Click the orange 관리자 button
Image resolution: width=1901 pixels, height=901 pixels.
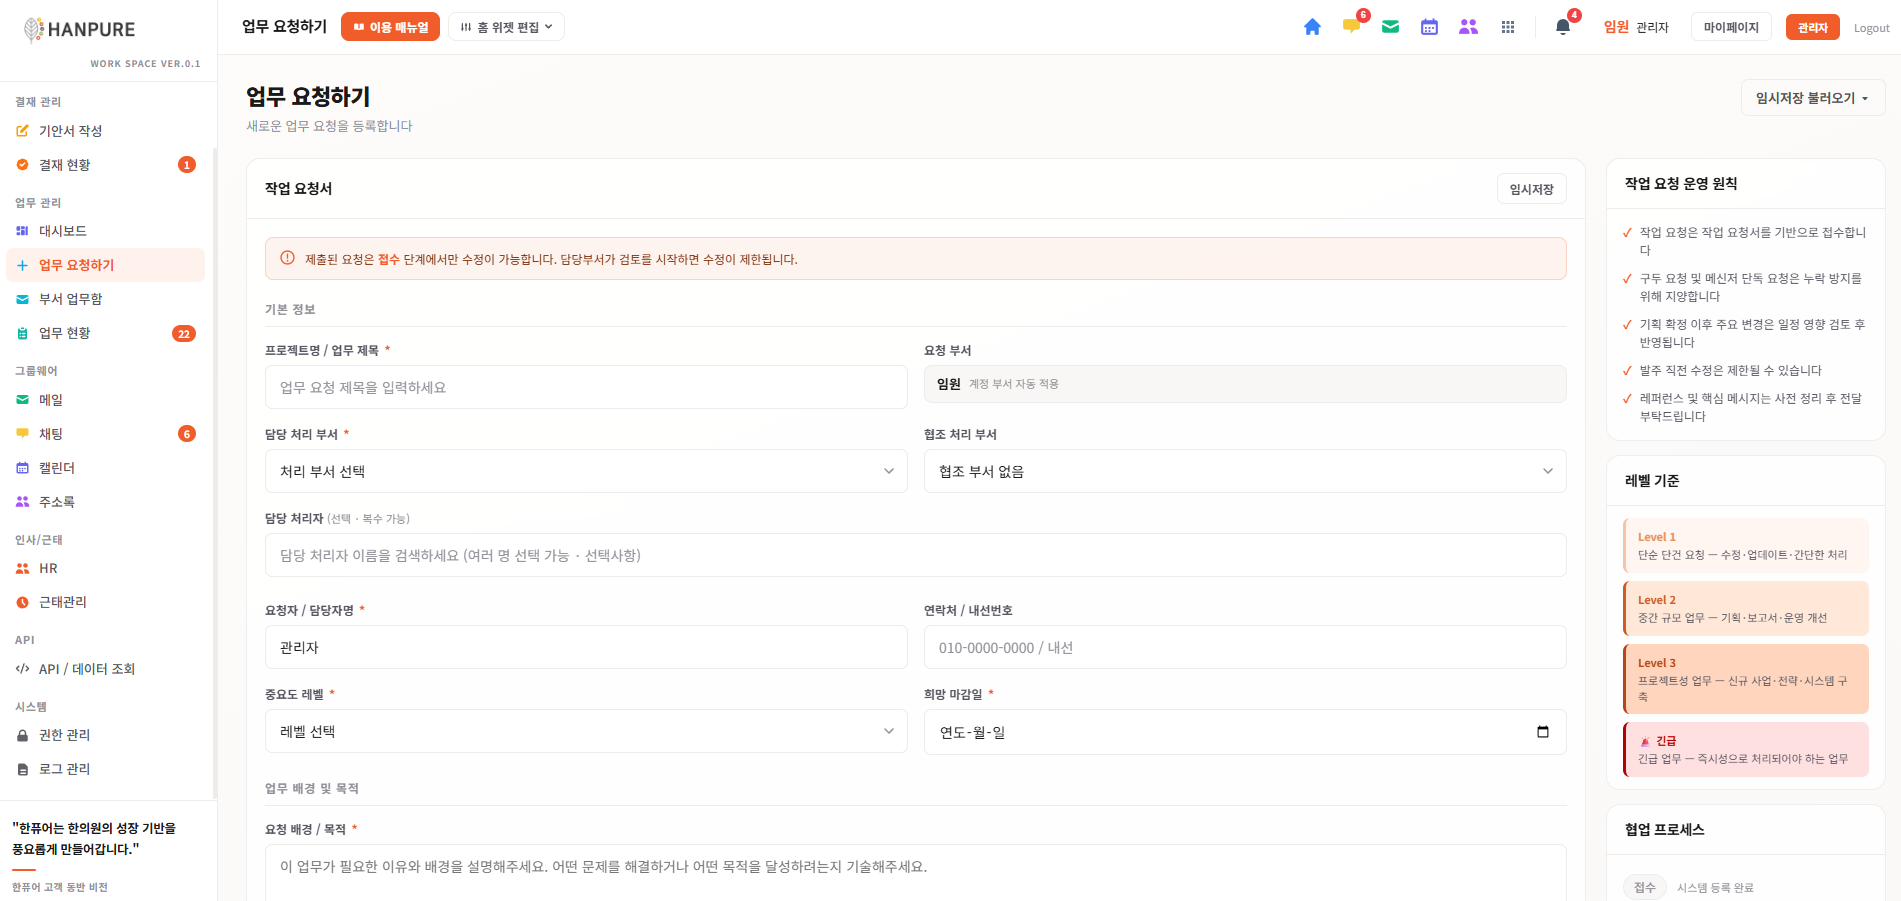click(x=1812, y=27)
